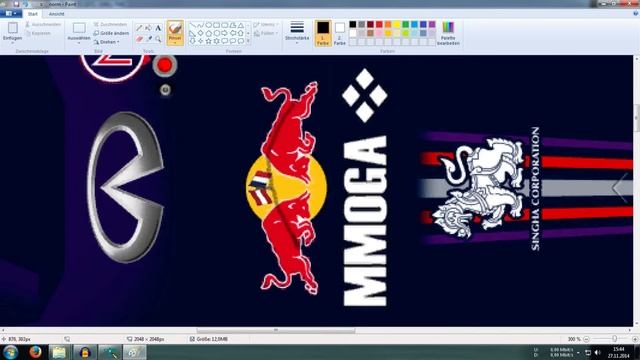Pick the green color swatch
The image size is (640, 360).
pyautogui.click(x=406, y=24)
